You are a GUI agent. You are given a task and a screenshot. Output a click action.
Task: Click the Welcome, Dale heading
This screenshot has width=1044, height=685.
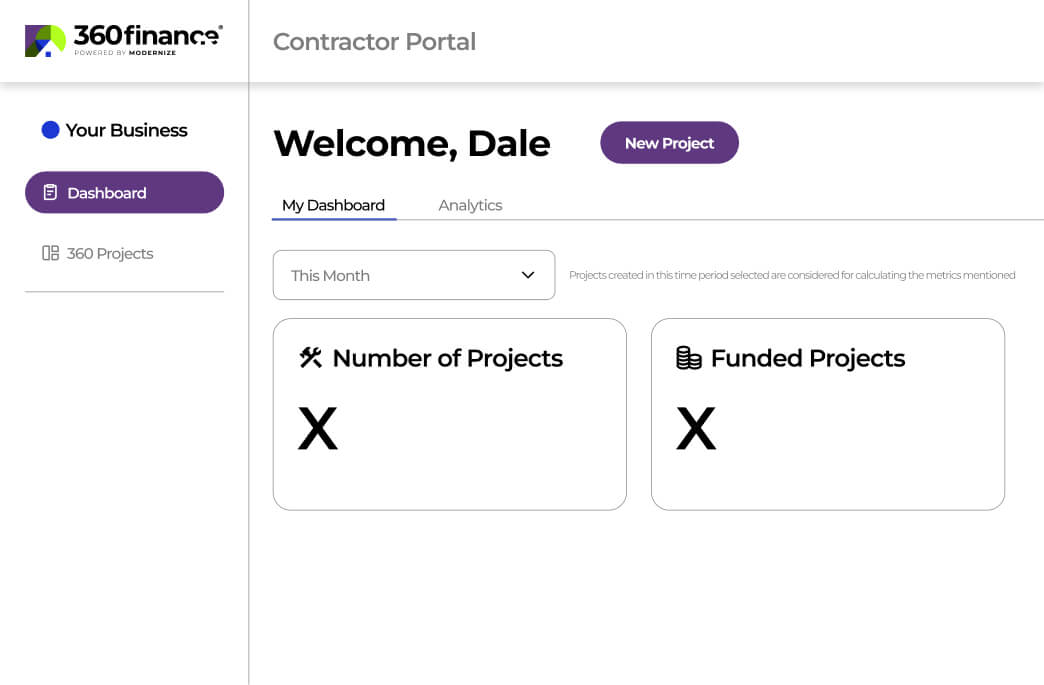(411, 144)
